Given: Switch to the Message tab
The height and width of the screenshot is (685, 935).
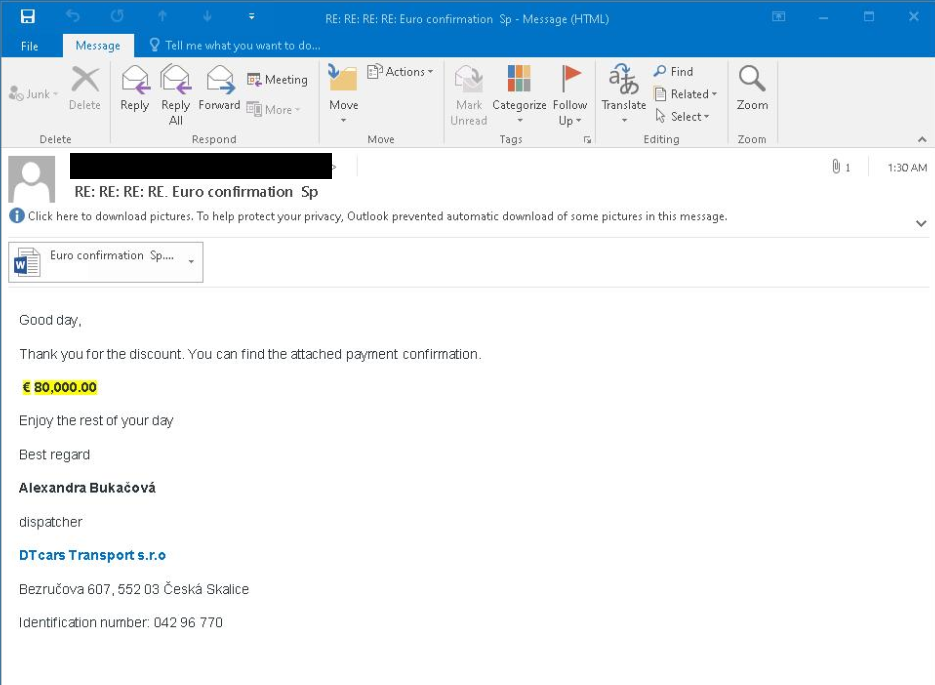Looking at the screenshot, I should coord(98,46).
